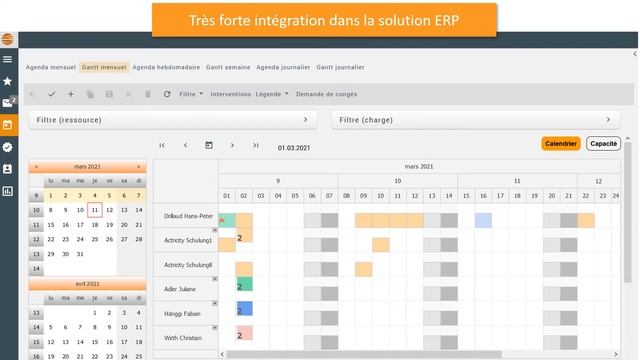Click the Activity Schulung8 row label

tap(188, 265)
